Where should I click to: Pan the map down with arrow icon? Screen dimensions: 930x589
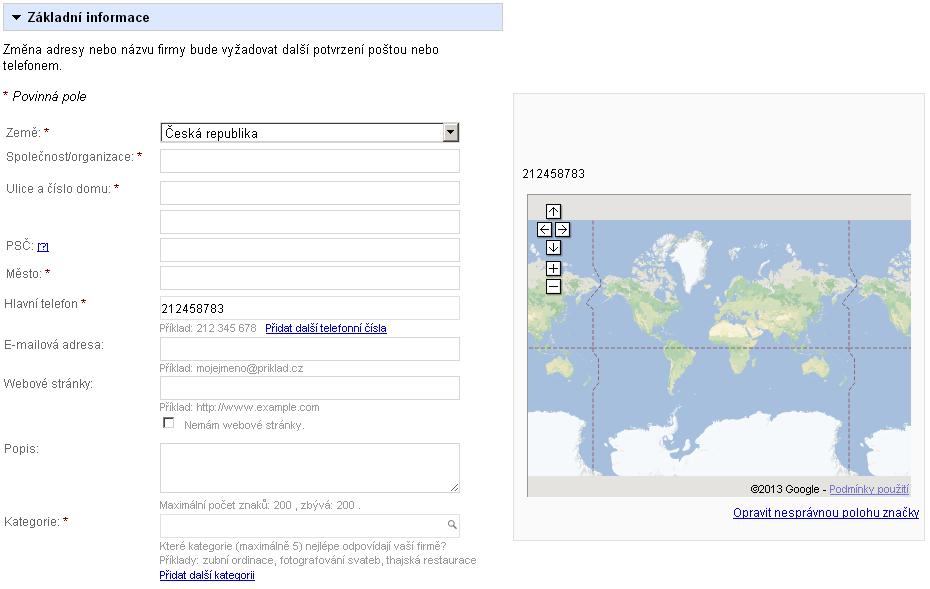[x=553, y=247]
